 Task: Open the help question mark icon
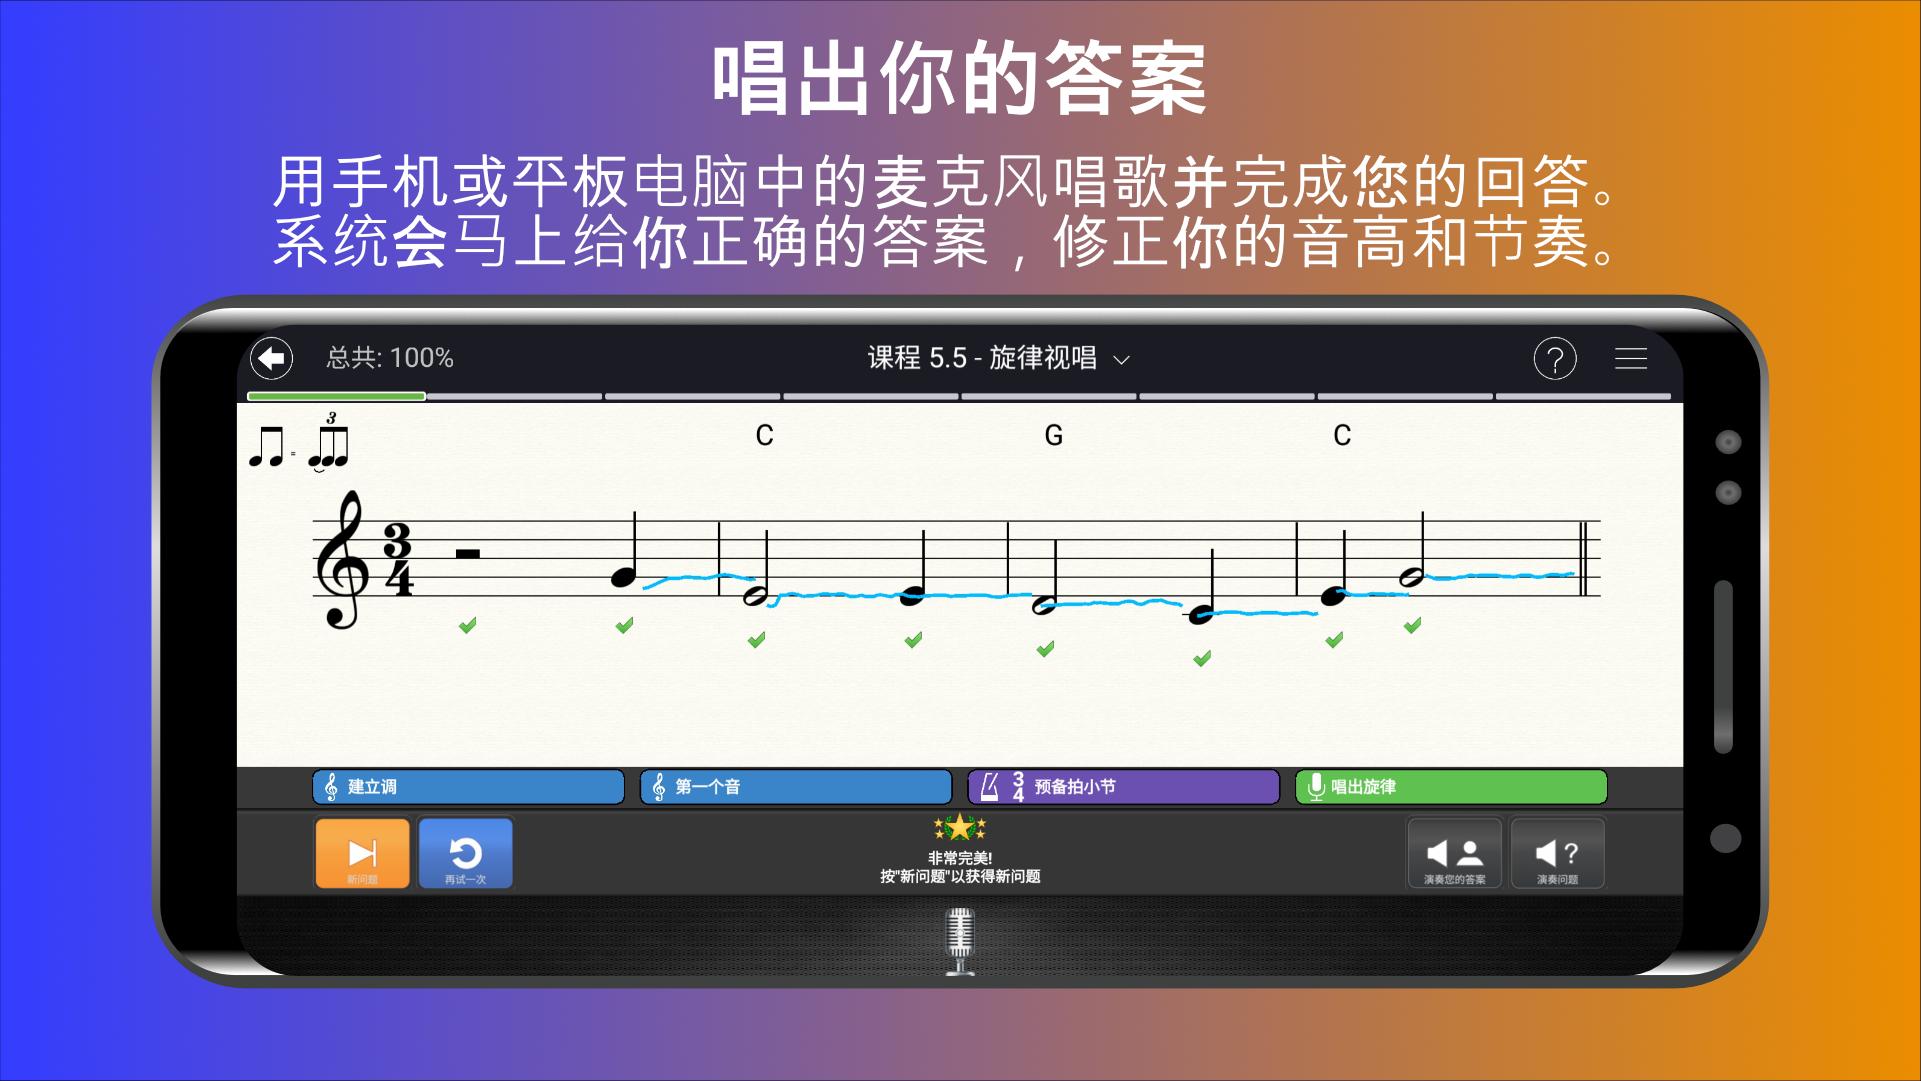coord(1555,358)
